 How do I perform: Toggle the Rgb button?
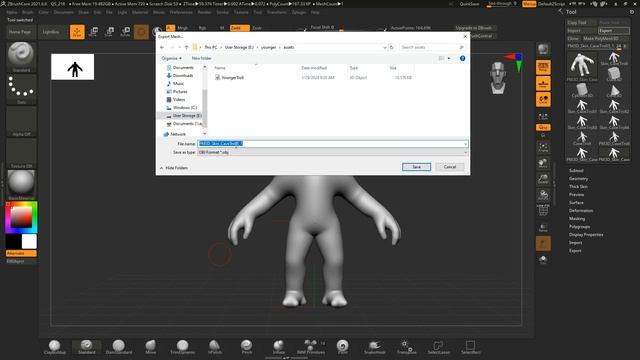click(202, 28)
